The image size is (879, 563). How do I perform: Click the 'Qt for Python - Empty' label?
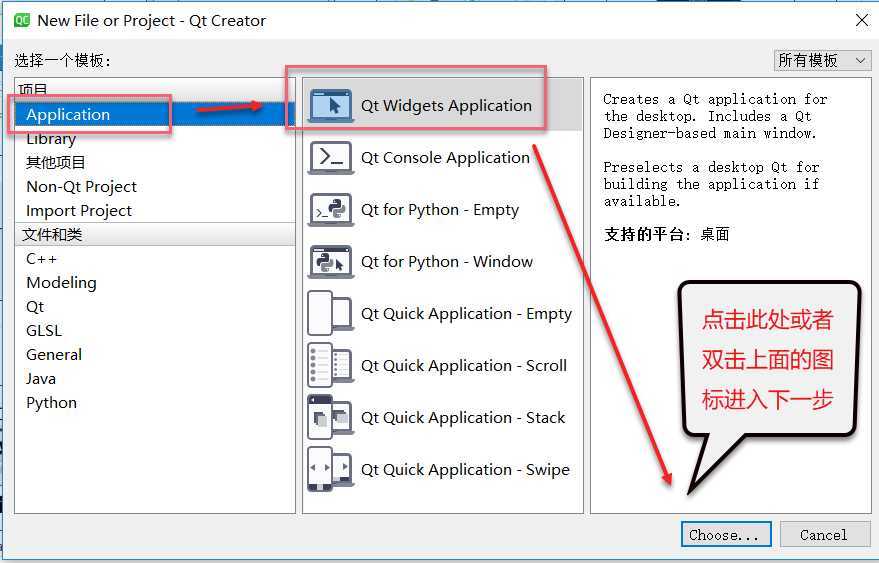(x=440, y=210)
